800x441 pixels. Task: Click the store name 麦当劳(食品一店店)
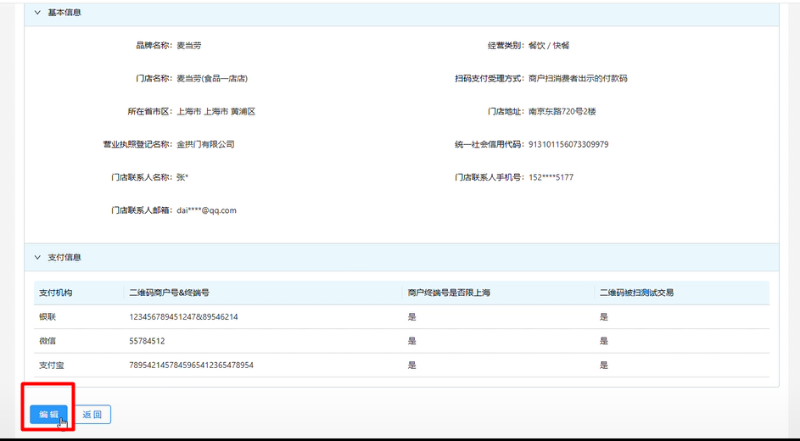click(212, 78)
